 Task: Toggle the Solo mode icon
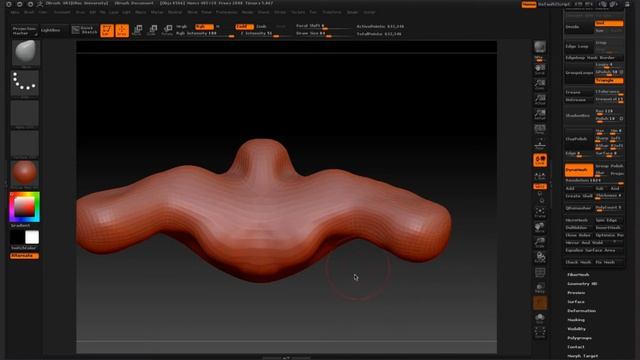tap(540, 318)
